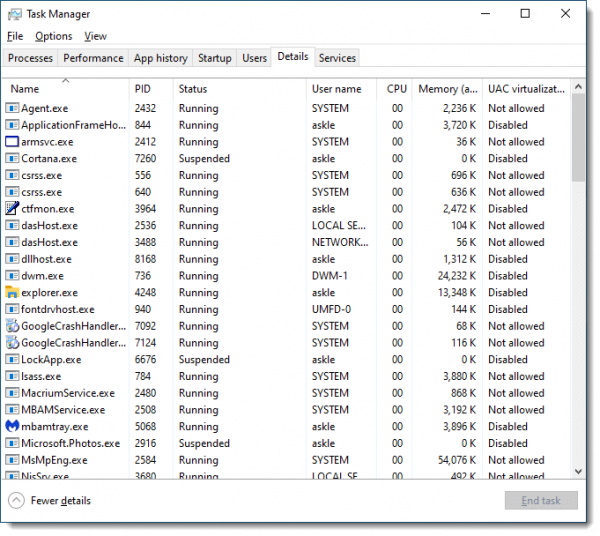Sort by UAC virtualization column header
600x536 pixels.
click(527, 89)
